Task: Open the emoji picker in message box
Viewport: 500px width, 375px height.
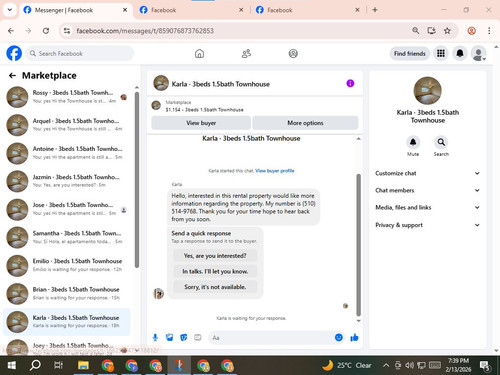Action: [339, 338]
